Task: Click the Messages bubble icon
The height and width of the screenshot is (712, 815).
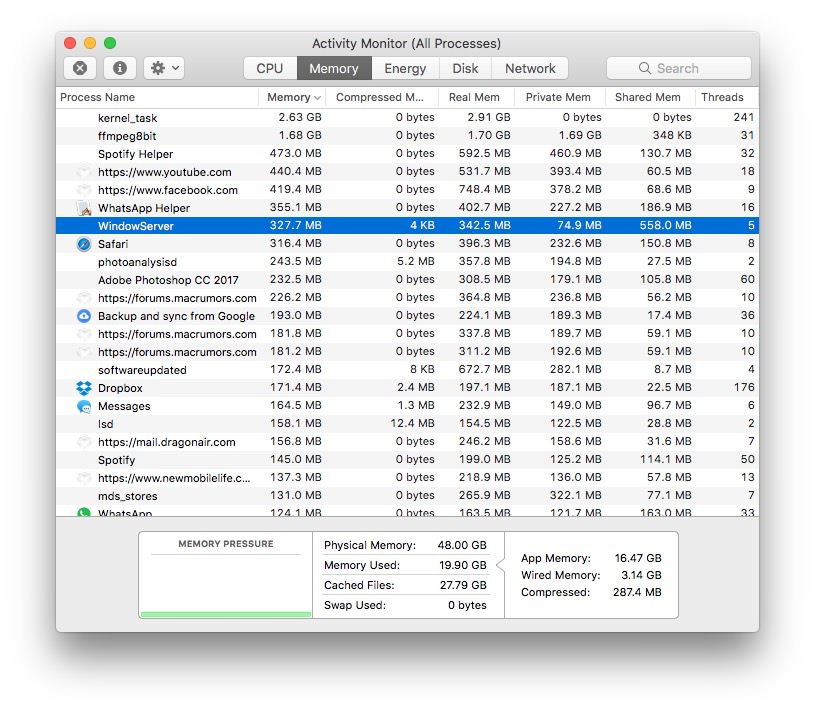Action: [x=84, y=406]
